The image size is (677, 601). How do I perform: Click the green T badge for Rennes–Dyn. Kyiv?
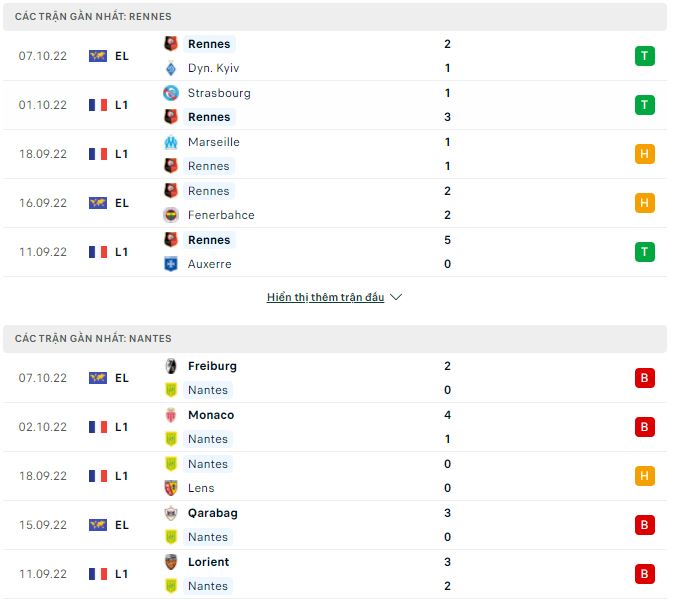(x=644, y=56)
